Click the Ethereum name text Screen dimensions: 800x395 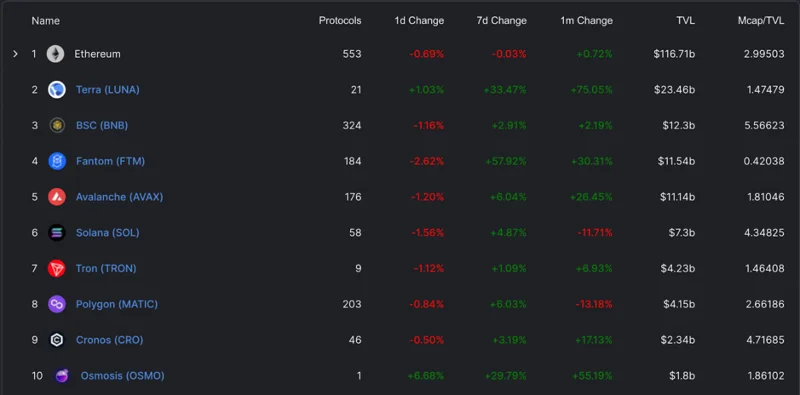pyautogui.click(x=97, y=54)
